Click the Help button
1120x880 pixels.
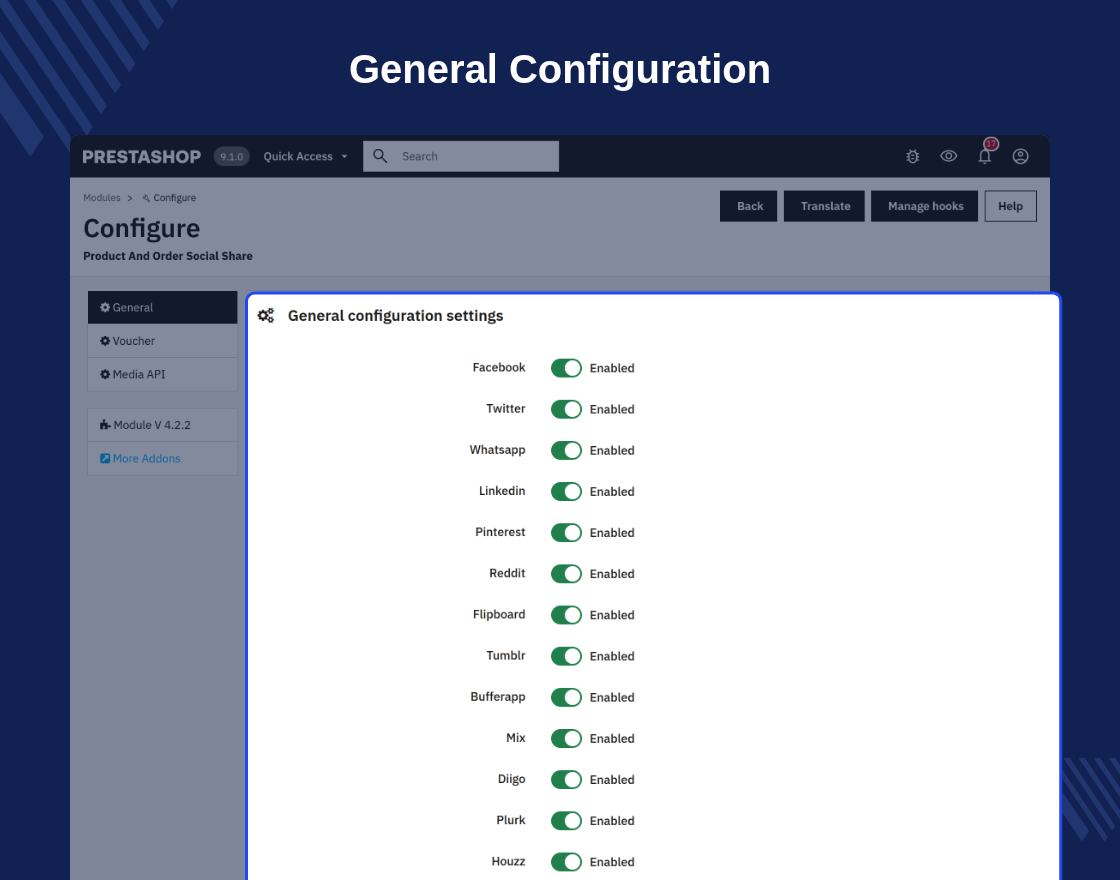click(1011, 206)
